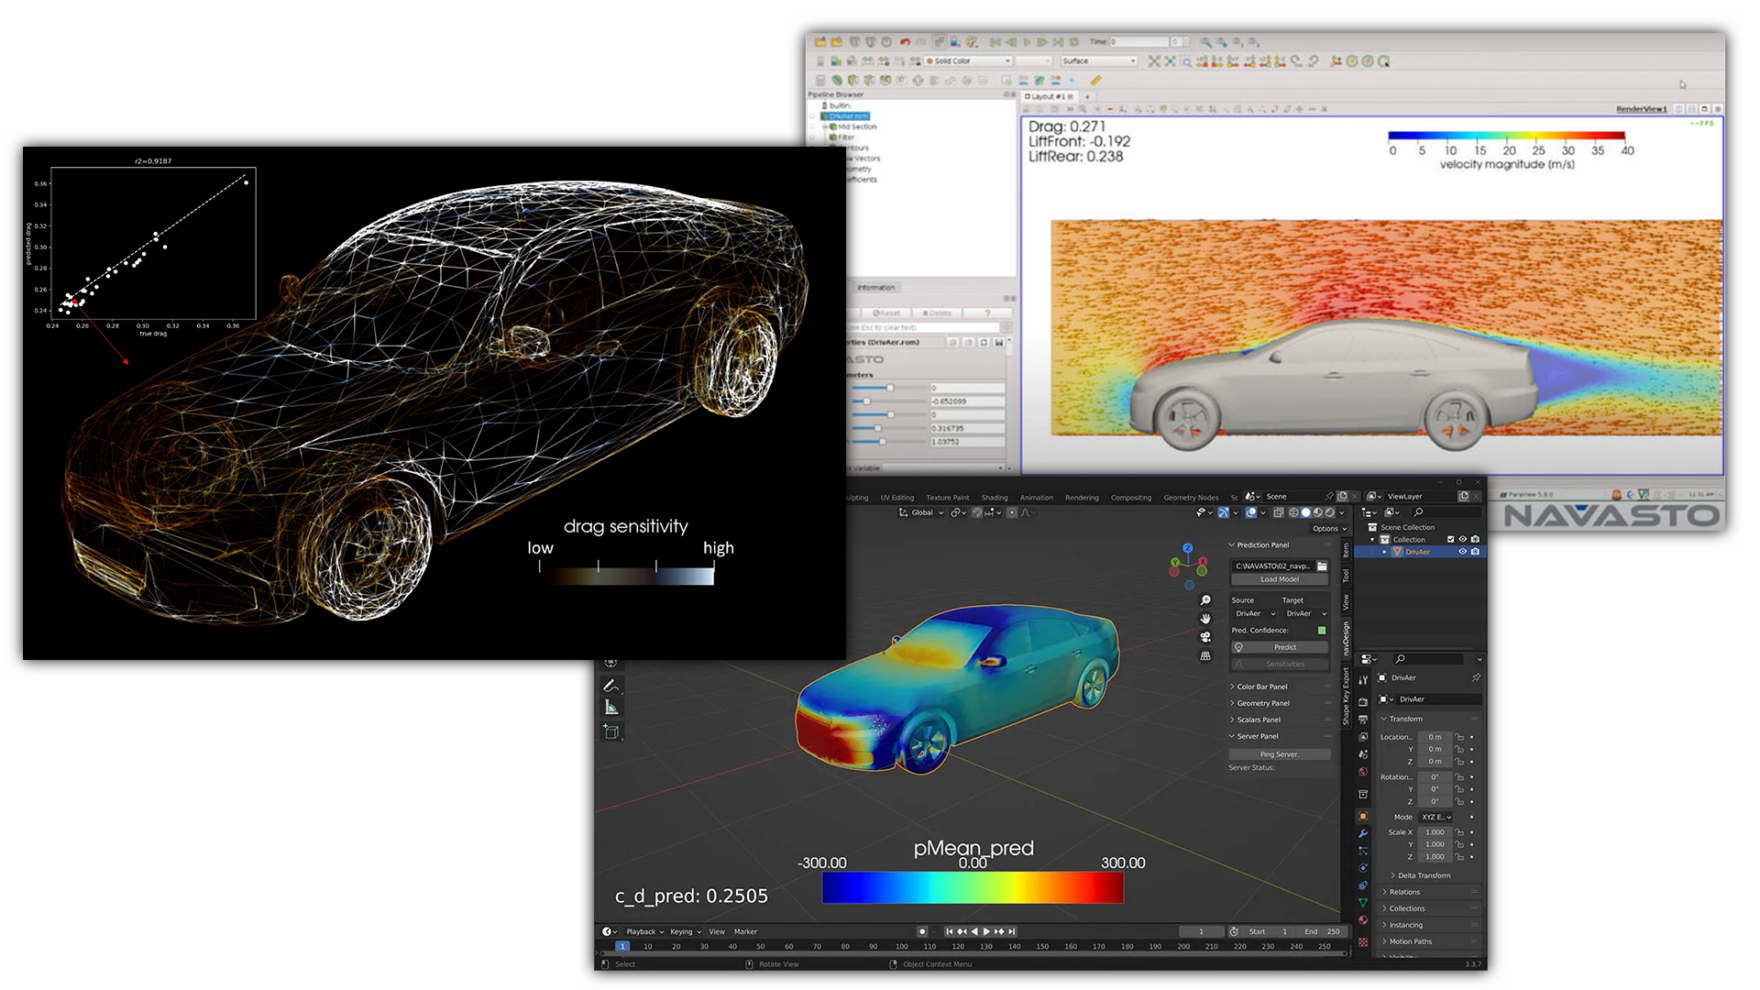Viewport: 1760px width, 990px height.
Task: Open the Solid Color dropdown in ParaView
Action: pyautogui.click(x=968, y=61)
